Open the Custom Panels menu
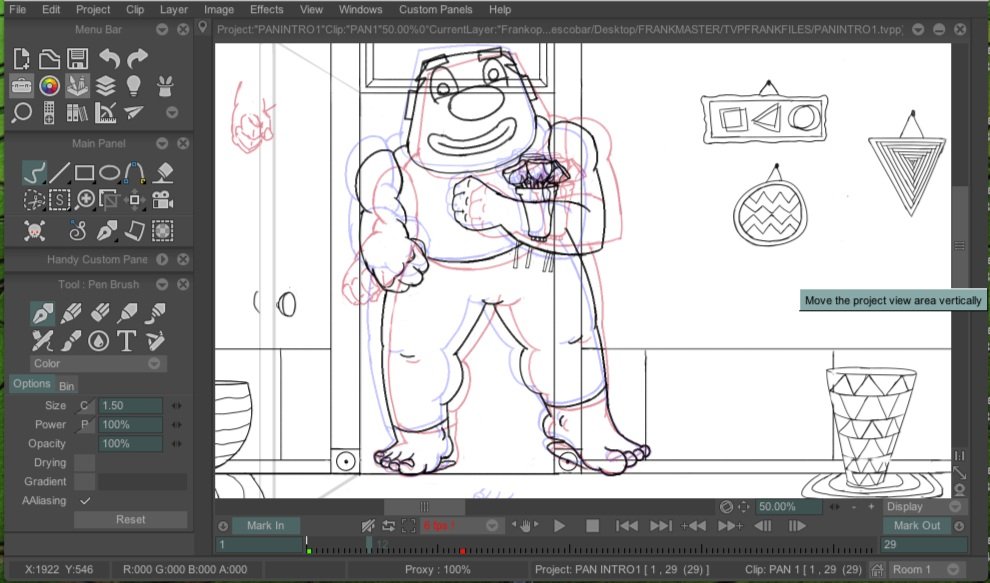The height and width of the screenshot is (583, 990). (436, 9)
